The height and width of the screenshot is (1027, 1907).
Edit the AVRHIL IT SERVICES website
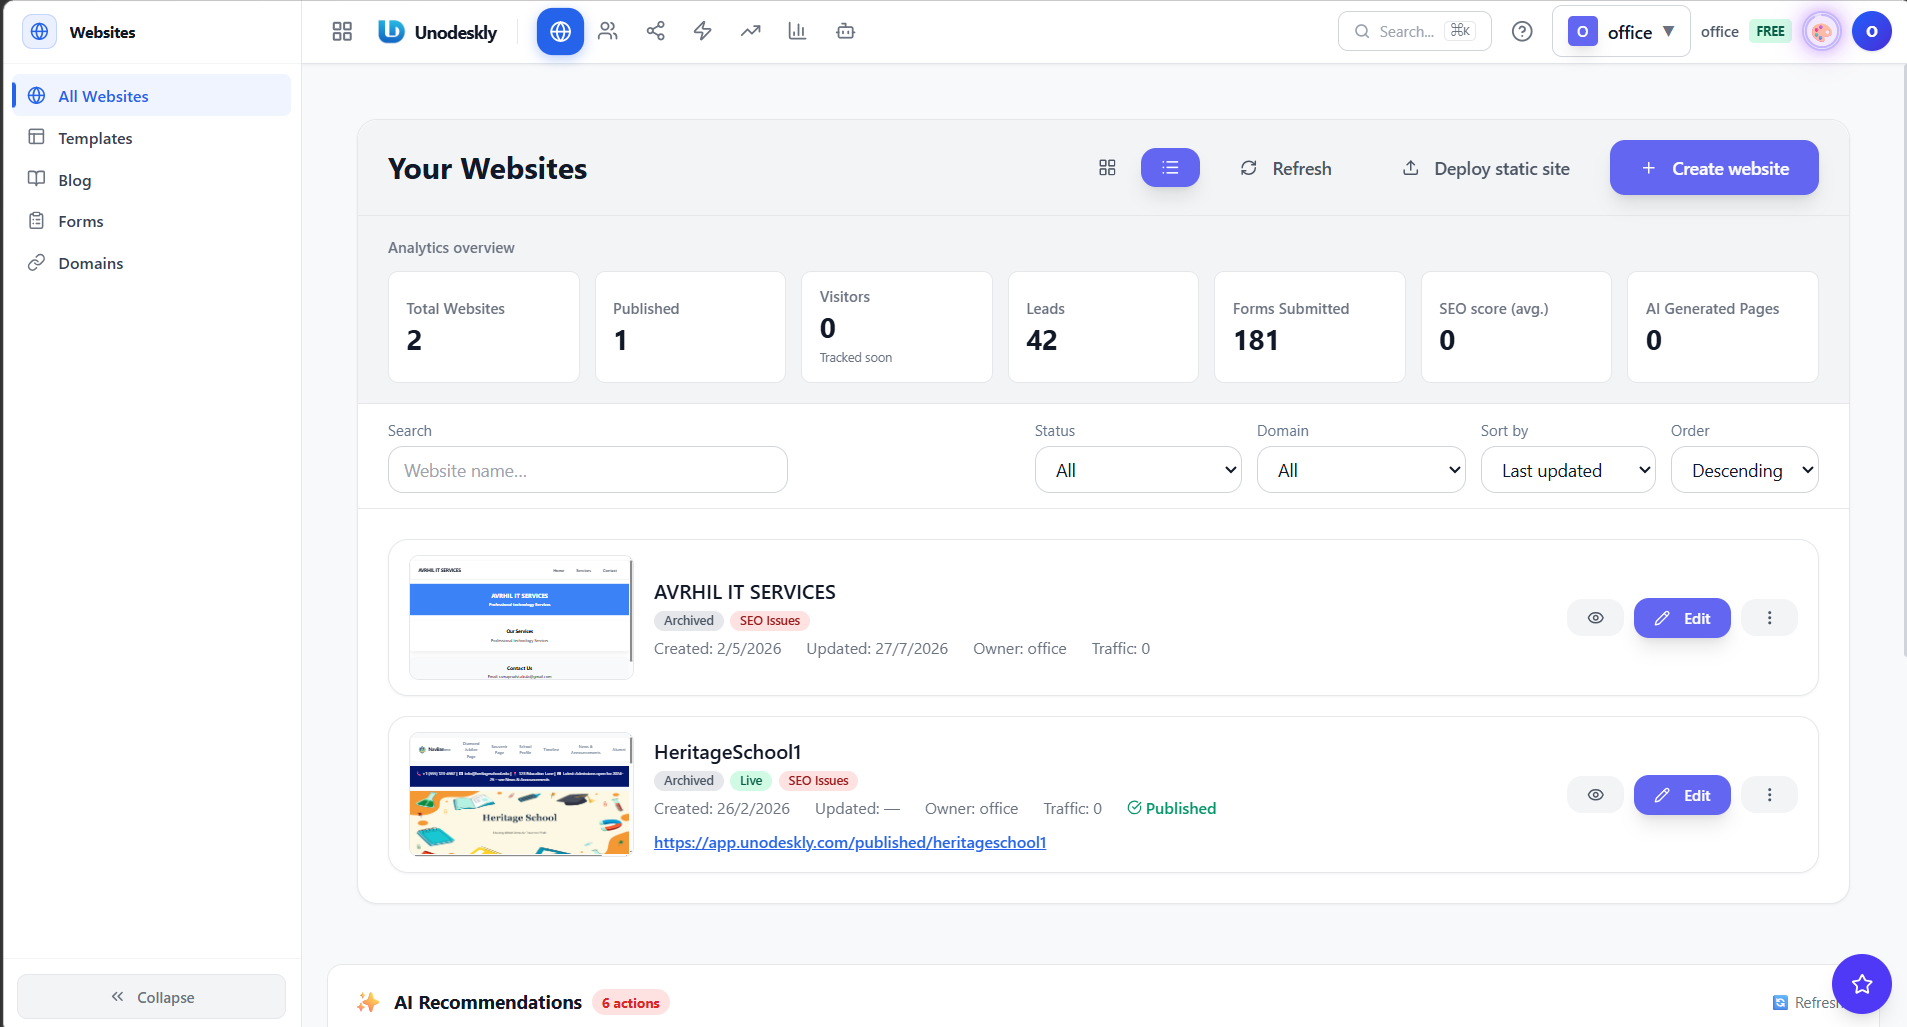point(1682,618)
